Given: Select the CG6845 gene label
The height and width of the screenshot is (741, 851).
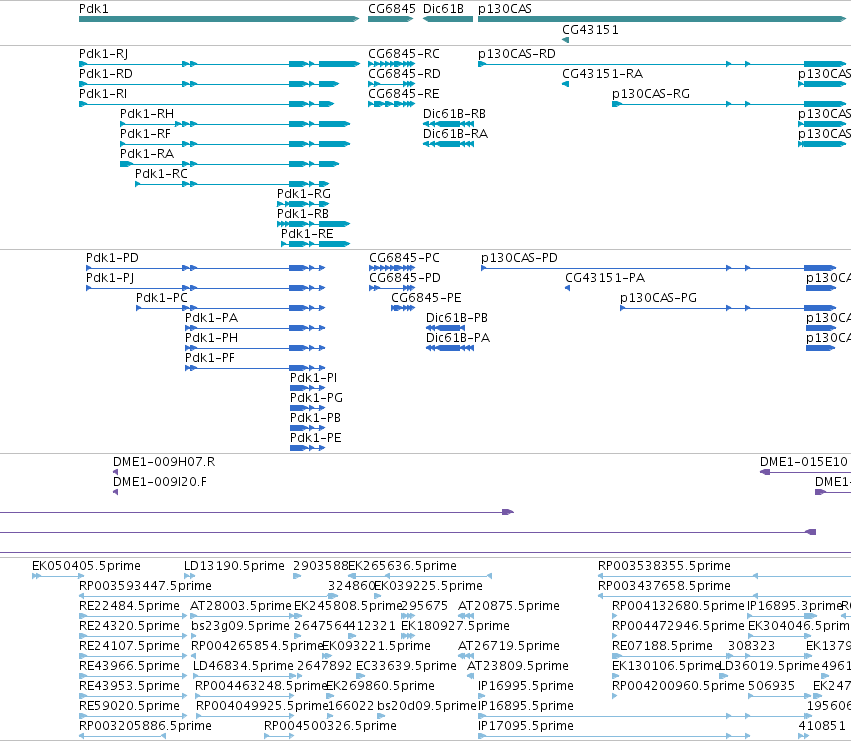Looking at the screenshot, I should [x=392, y=9].
